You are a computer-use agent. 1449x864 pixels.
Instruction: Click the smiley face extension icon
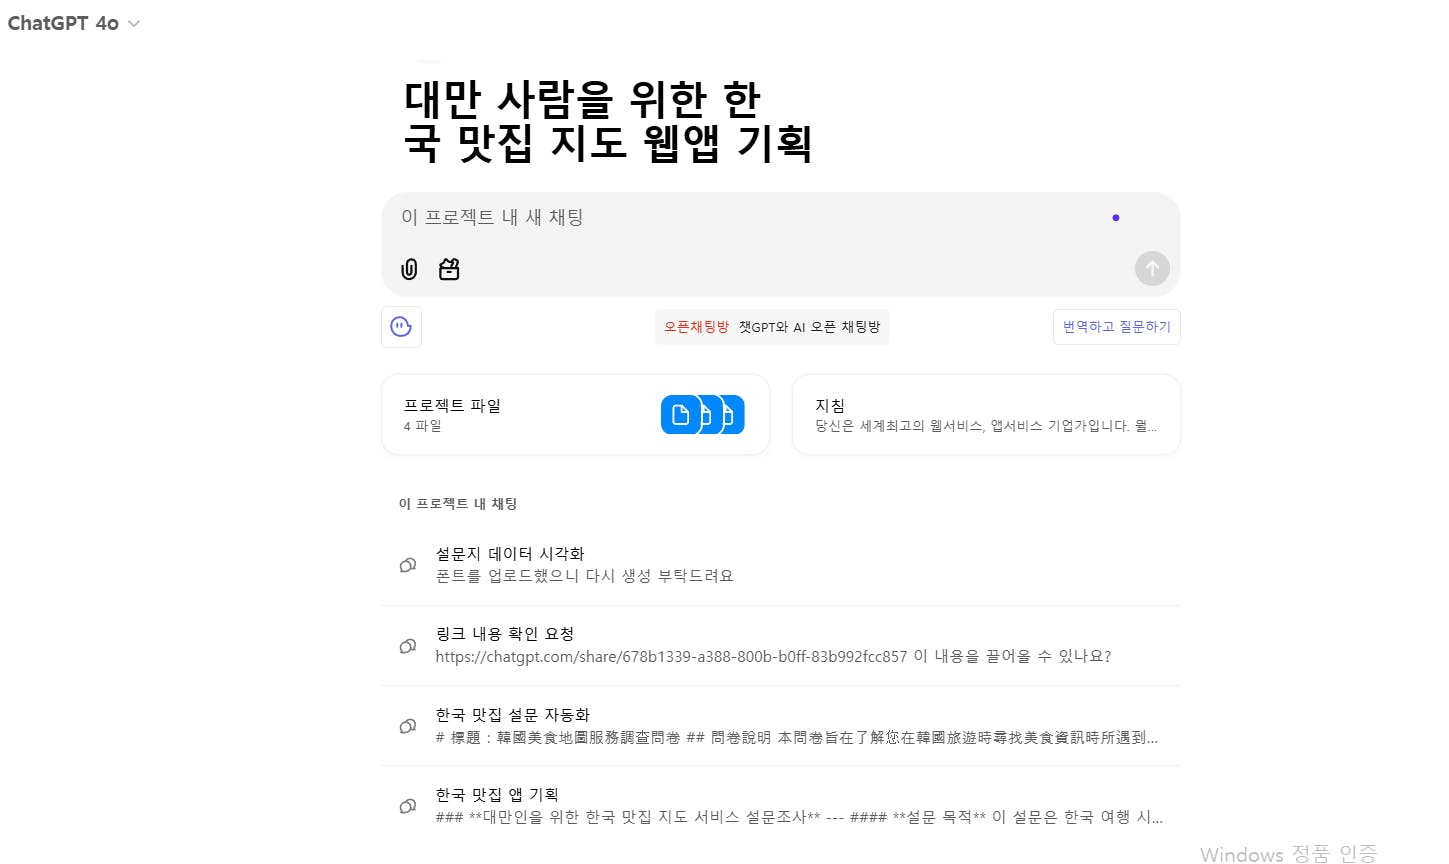tap(401, 327)
